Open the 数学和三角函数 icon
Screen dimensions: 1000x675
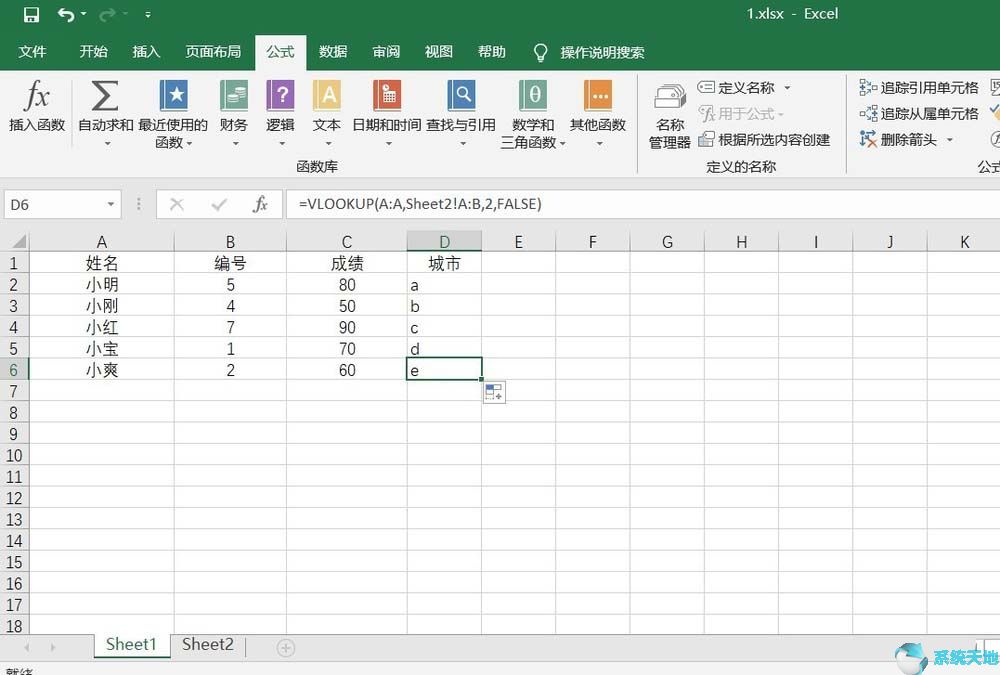click(533, 96)
